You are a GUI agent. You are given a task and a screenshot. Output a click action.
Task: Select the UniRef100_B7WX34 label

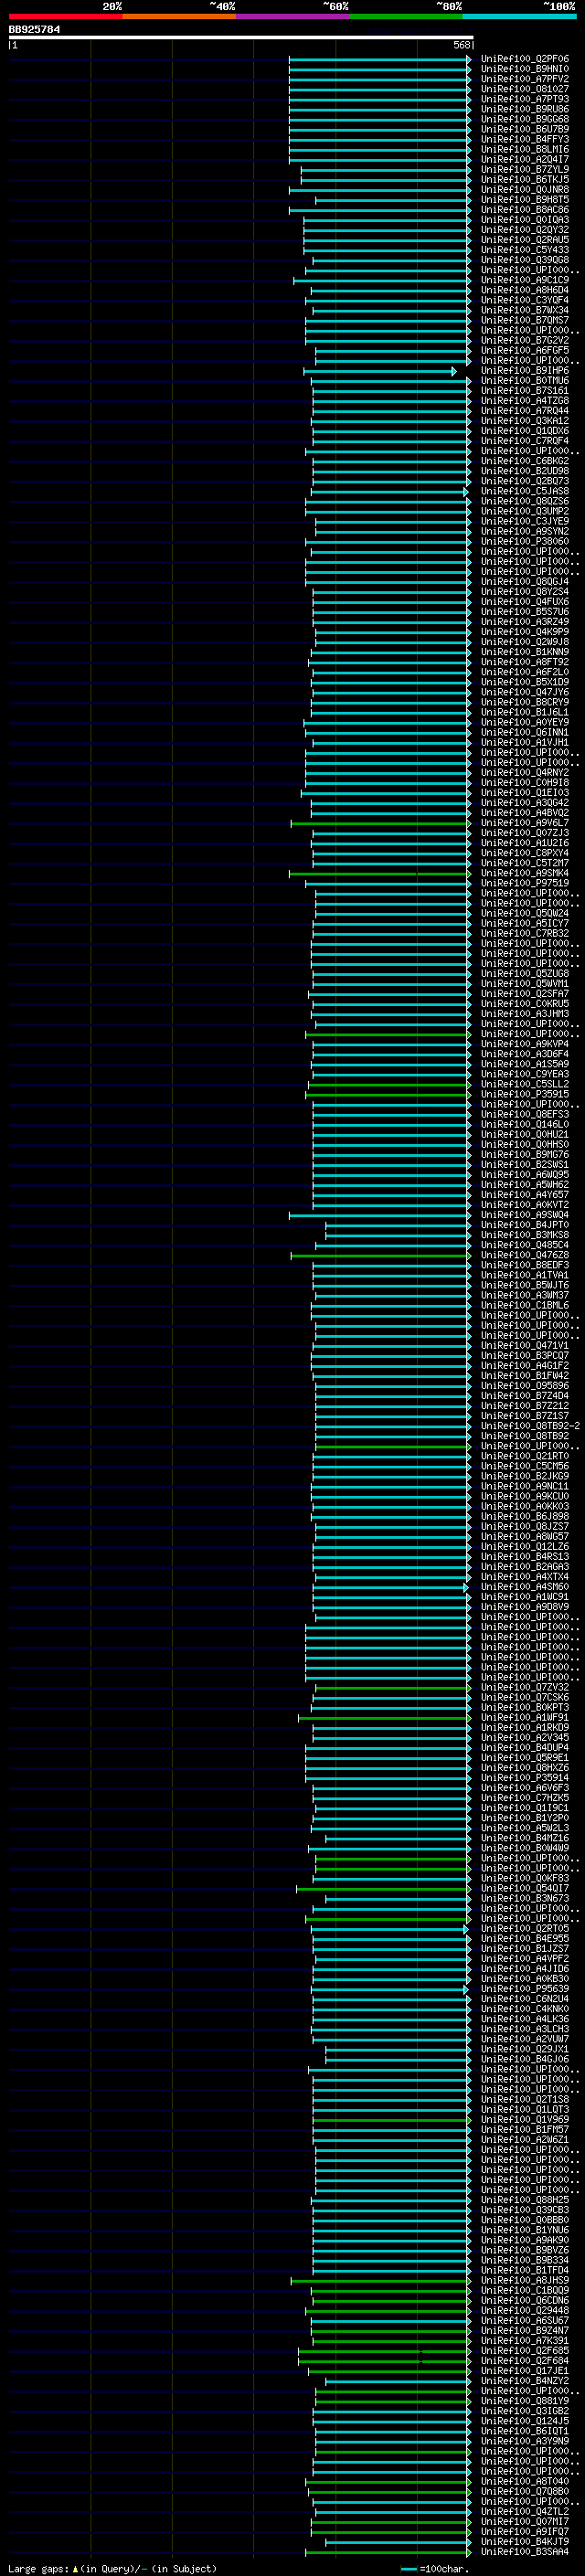524,310
